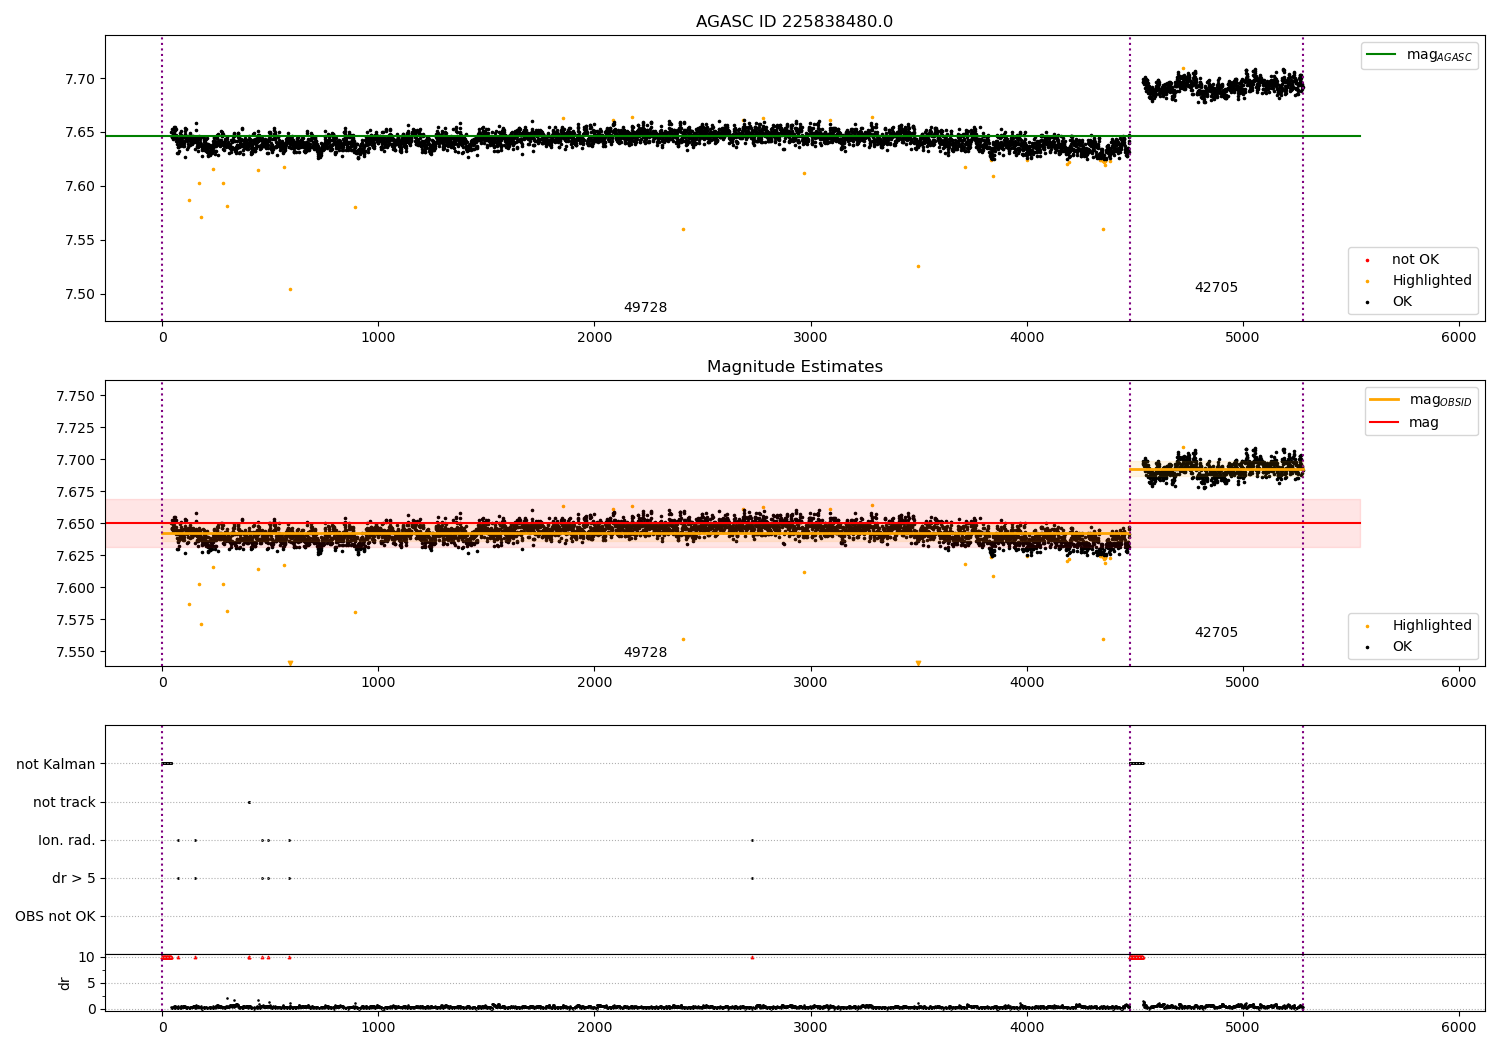Click the y-axis tick '7.725'
Image resolution: width=1500 pixels, height=1050 pixels.
[77, 428]
